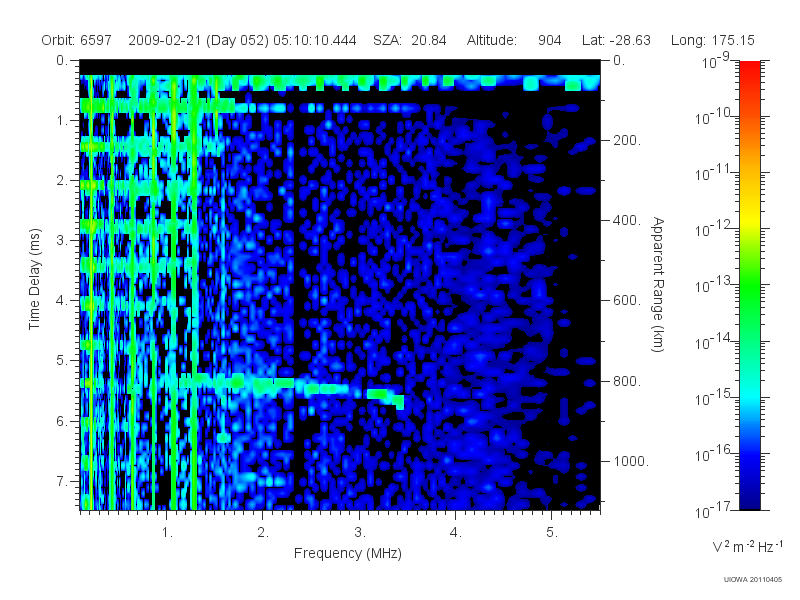Viewport: 800px width, 600px height.
Task: Click the red top of the color bar
Action: coord(750,69)
